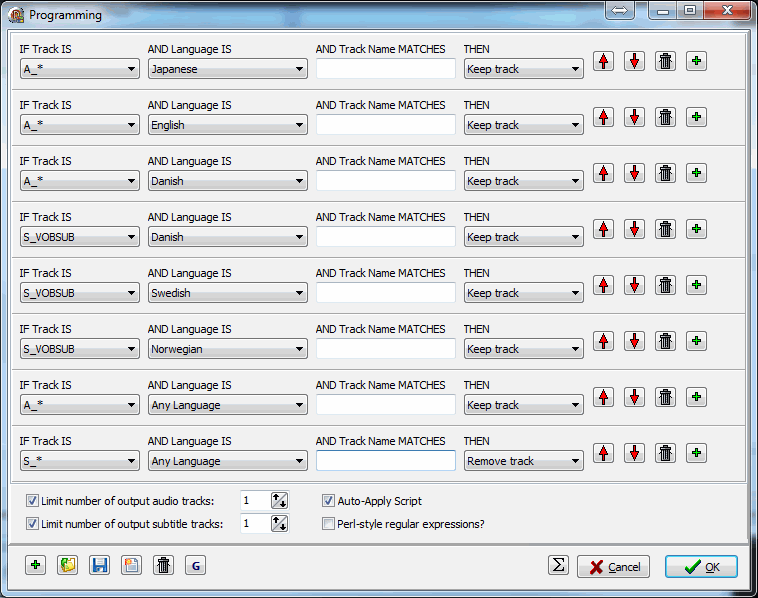Image resolution: width=758 pixels, height=598 pixels.
Task: Delete the A_* Danish rule
Action: pyautogui.click(x=665, y=173)
